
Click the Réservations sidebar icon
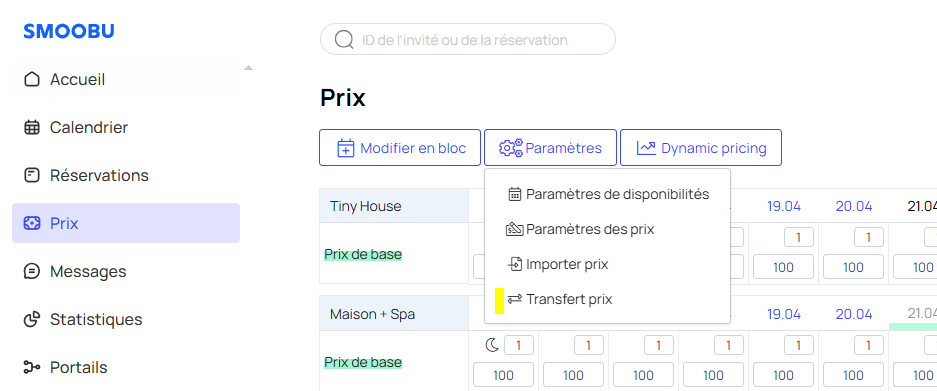(32, 175)
